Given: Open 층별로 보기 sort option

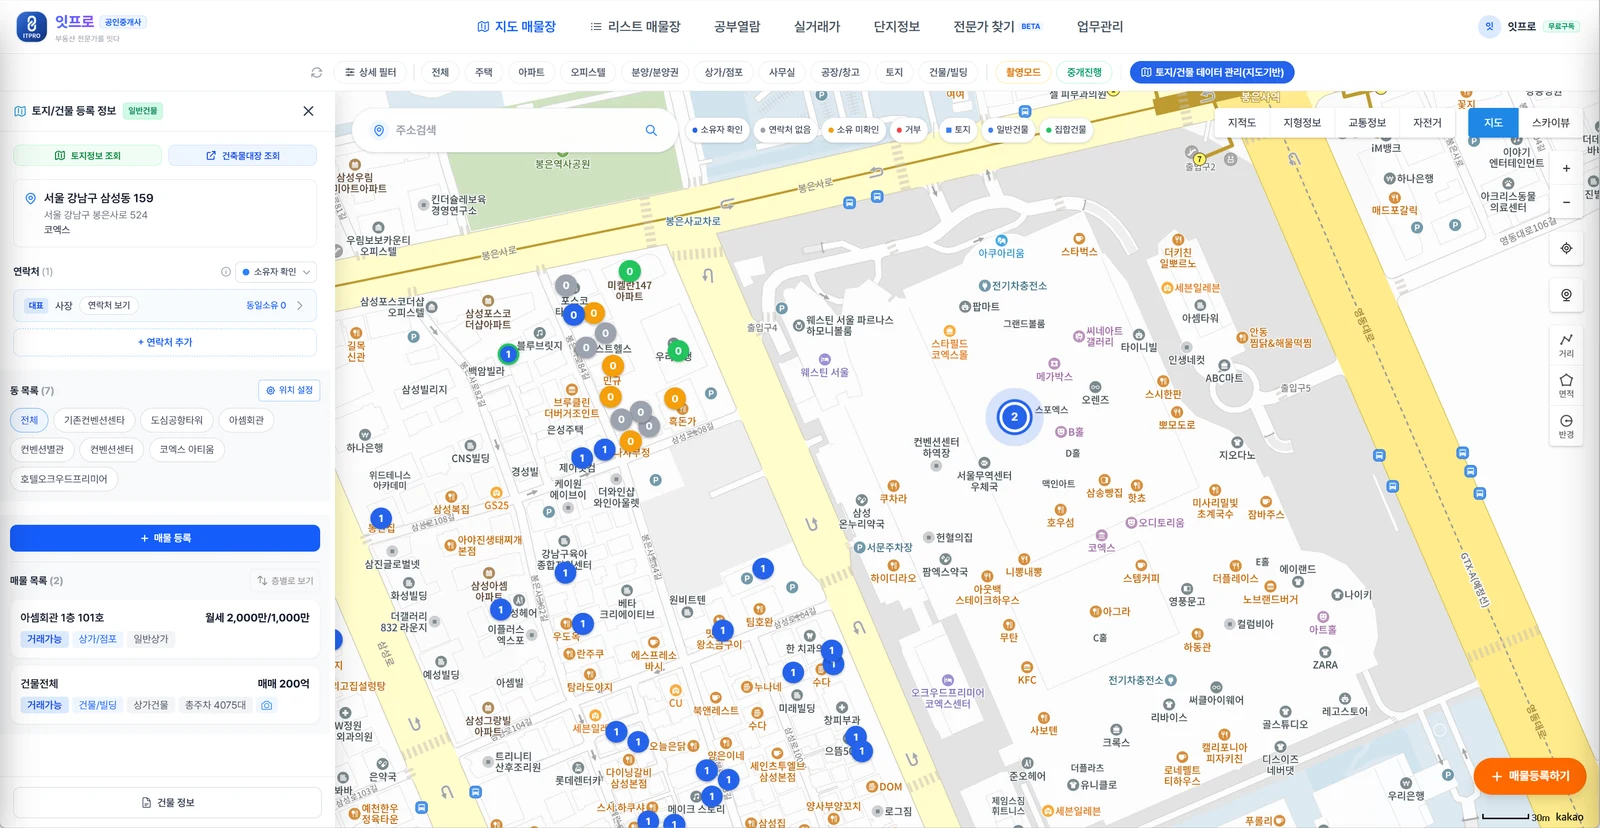Looking at the screenshot, I should point(285,581).
